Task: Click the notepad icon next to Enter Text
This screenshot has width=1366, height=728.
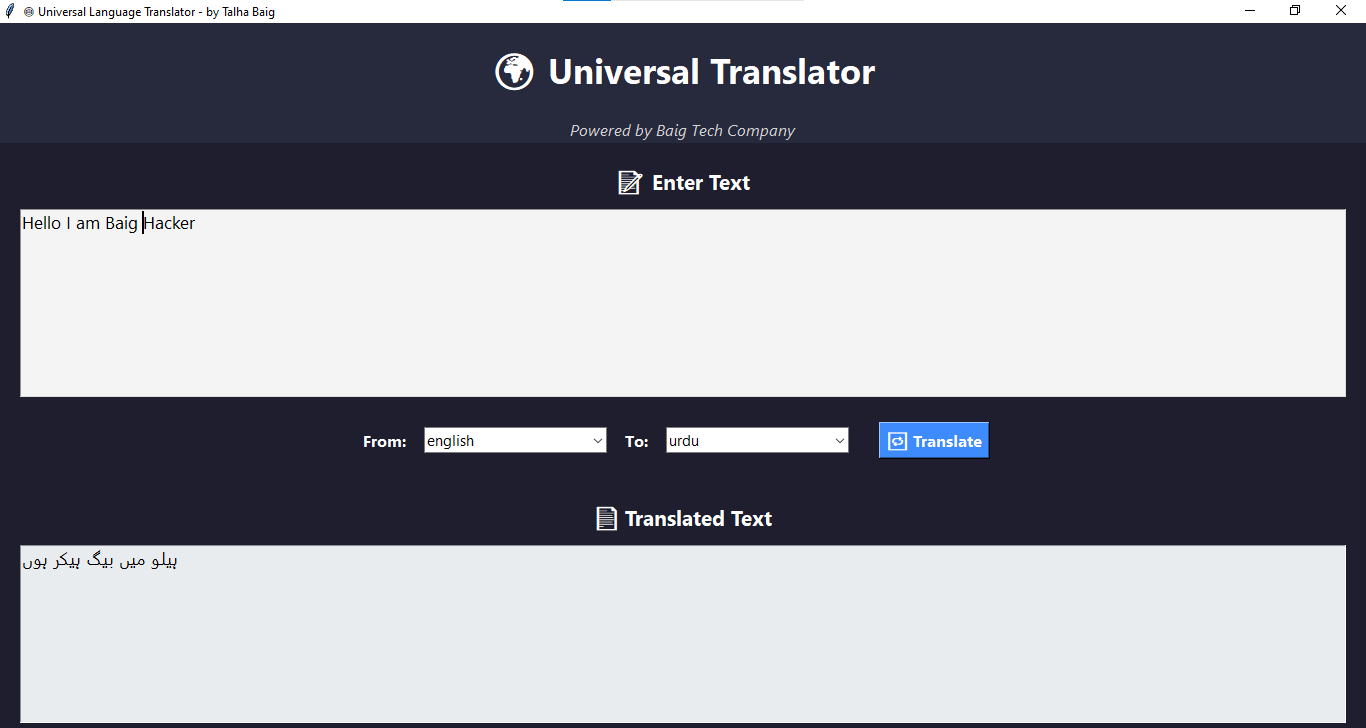Action: pos(629,183)
